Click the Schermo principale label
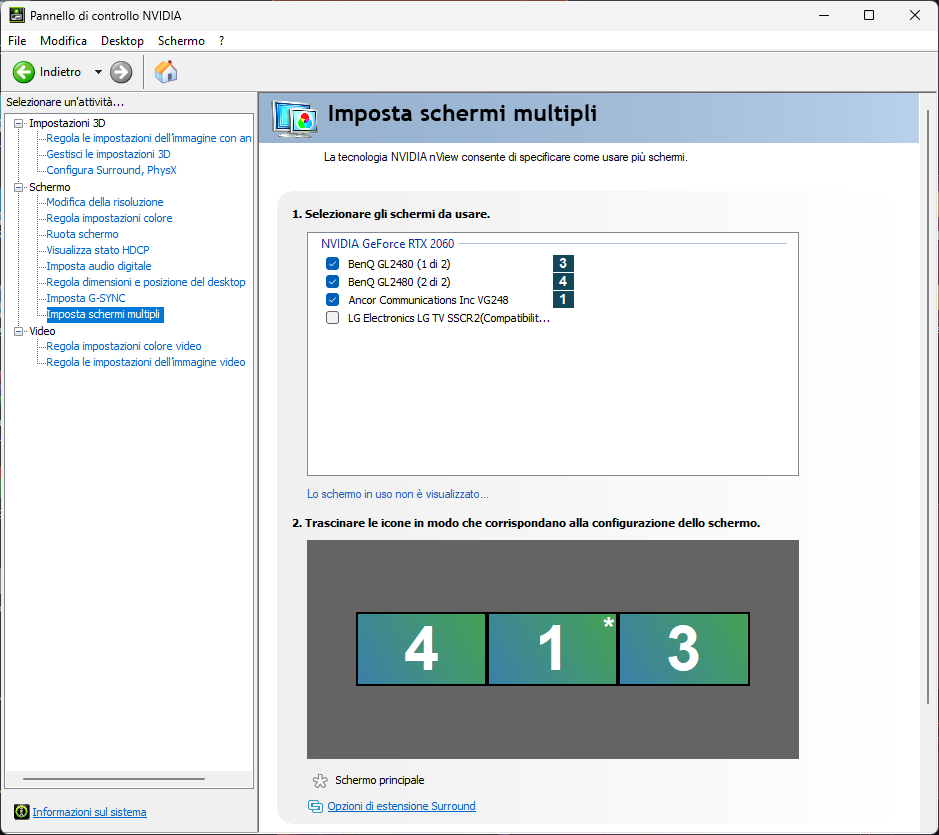This screenshot has height=835, width=939. [x=380, y=780]
